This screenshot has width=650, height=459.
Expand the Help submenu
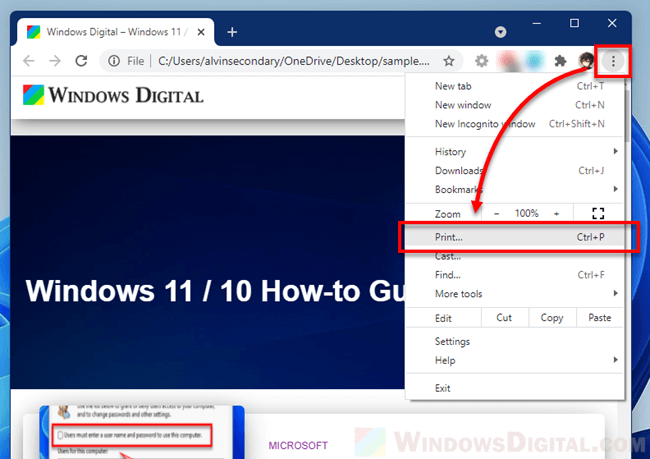(x=514, y=360)
